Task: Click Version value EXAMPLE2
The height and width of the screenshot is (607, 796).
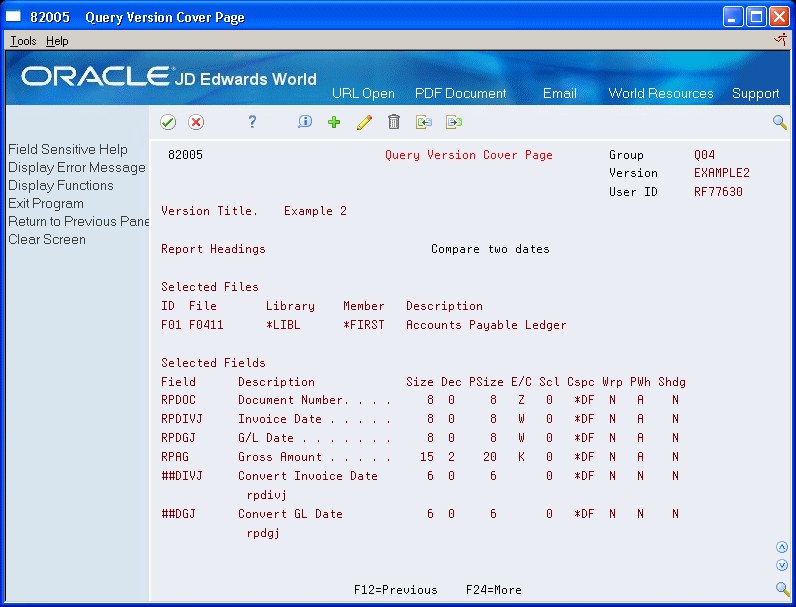Action: (721, 173)
